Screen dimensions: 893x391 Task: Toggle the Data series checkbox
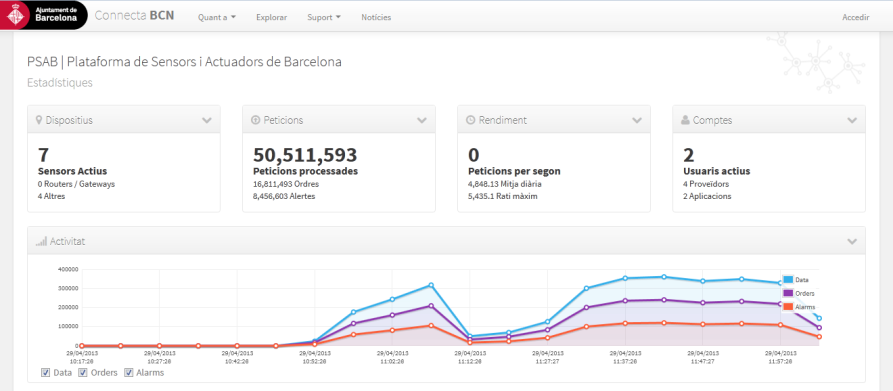(x=46, y=373)
